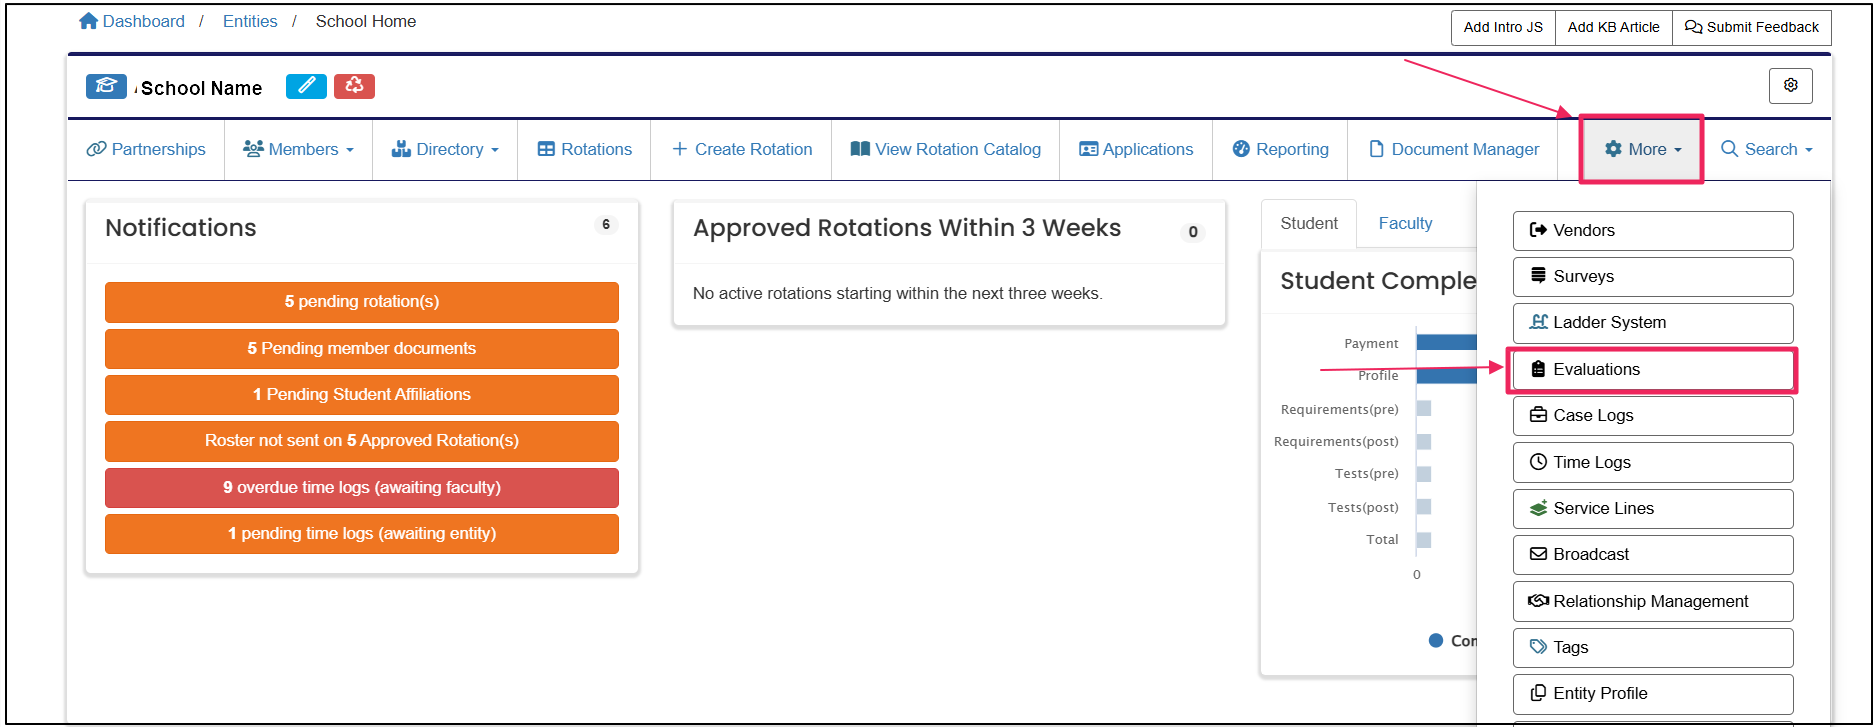
Task: Open the Rotations nav item
Action: click(x=584, y=149)
